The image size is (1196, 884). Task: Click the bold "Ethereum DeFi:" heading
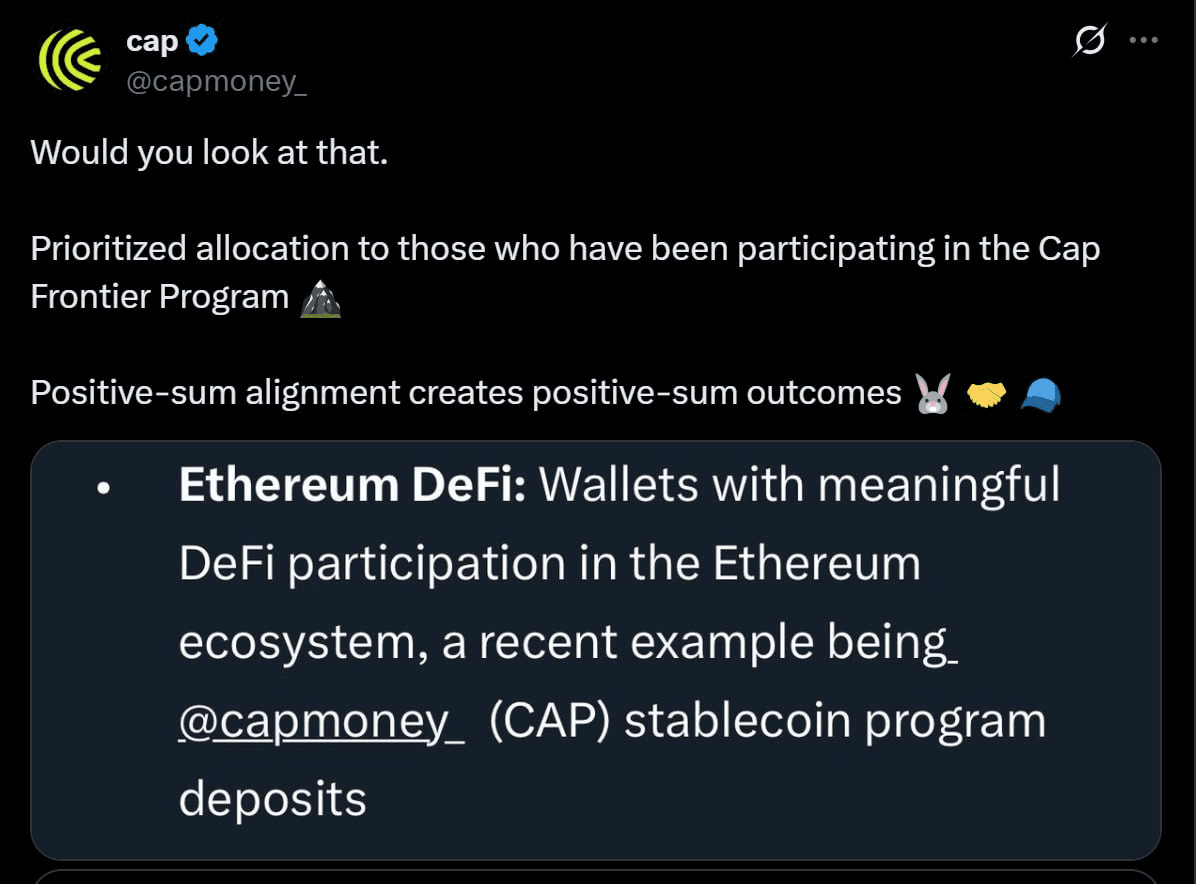pos(352,486)
